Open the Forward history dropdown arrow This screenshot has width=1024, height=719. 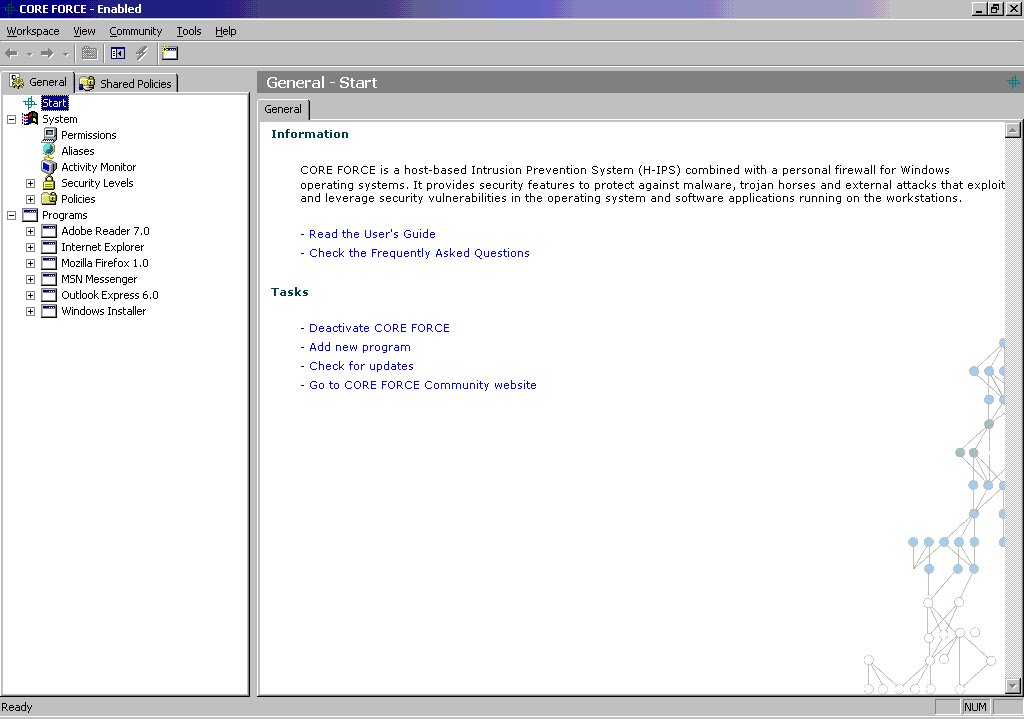tap(65, 54)
